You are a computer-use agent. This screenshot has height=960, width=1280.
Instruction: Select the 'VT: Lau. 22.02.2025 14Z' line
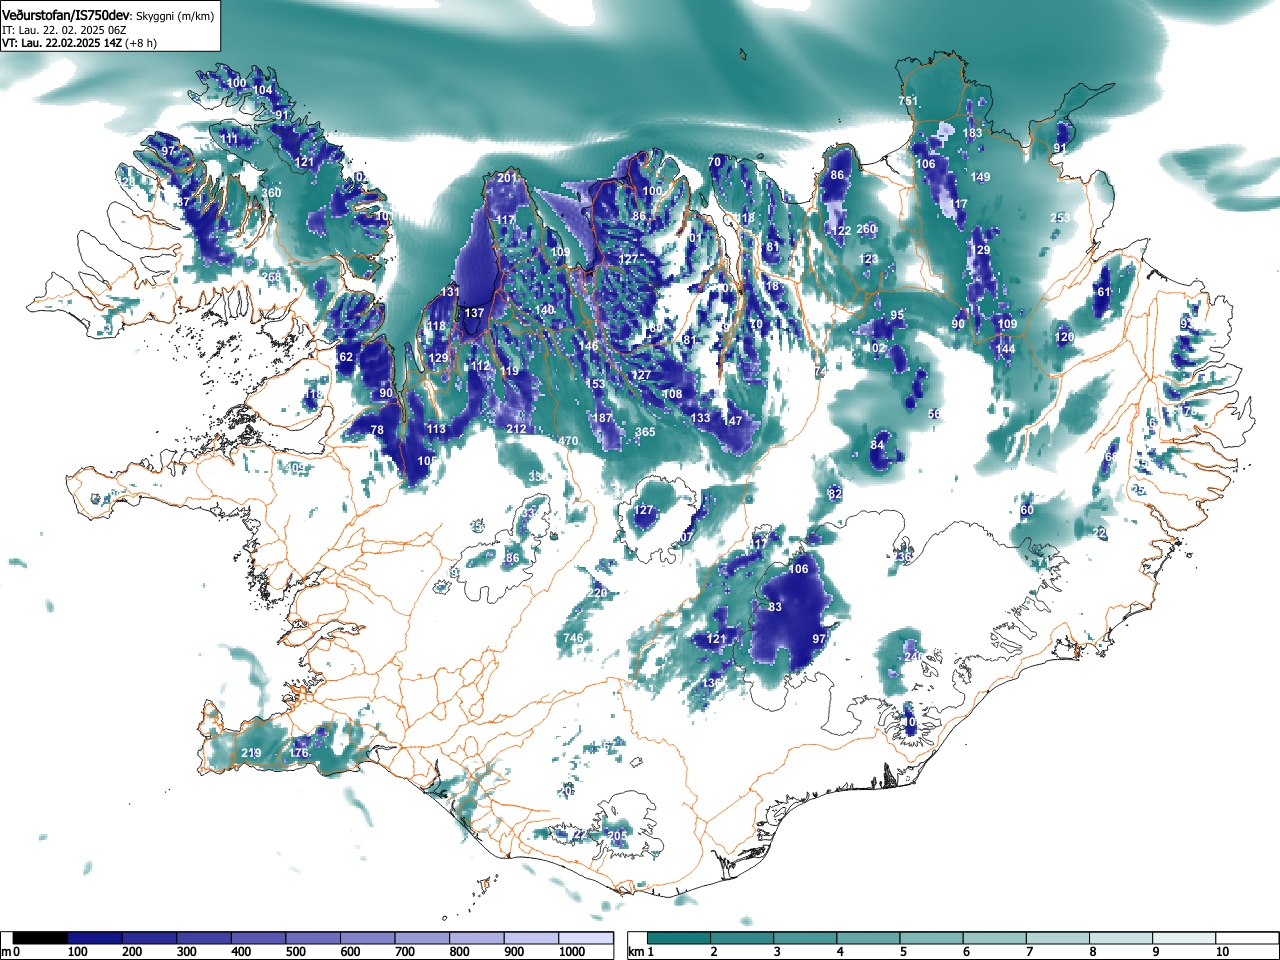61,43
